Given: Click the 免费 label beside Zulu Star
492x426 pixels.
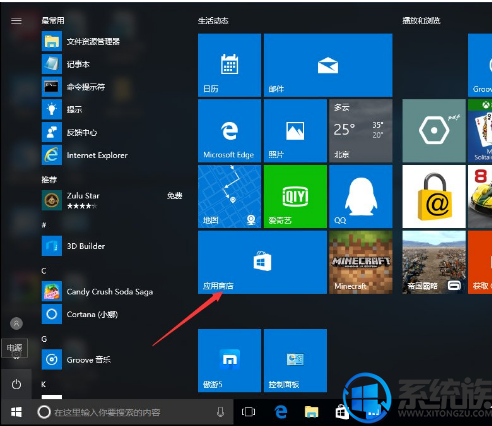Looking at the screenshot, I should (175, 196).
